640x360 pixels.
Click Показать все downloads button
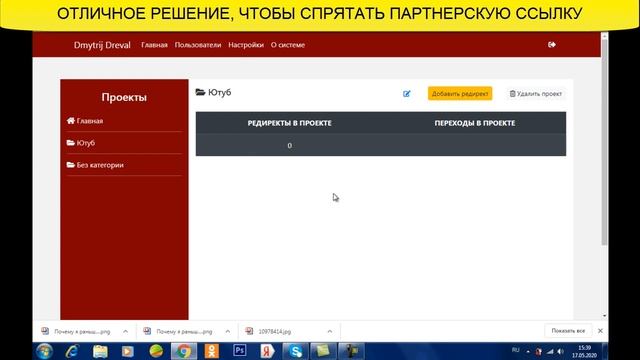568,331
